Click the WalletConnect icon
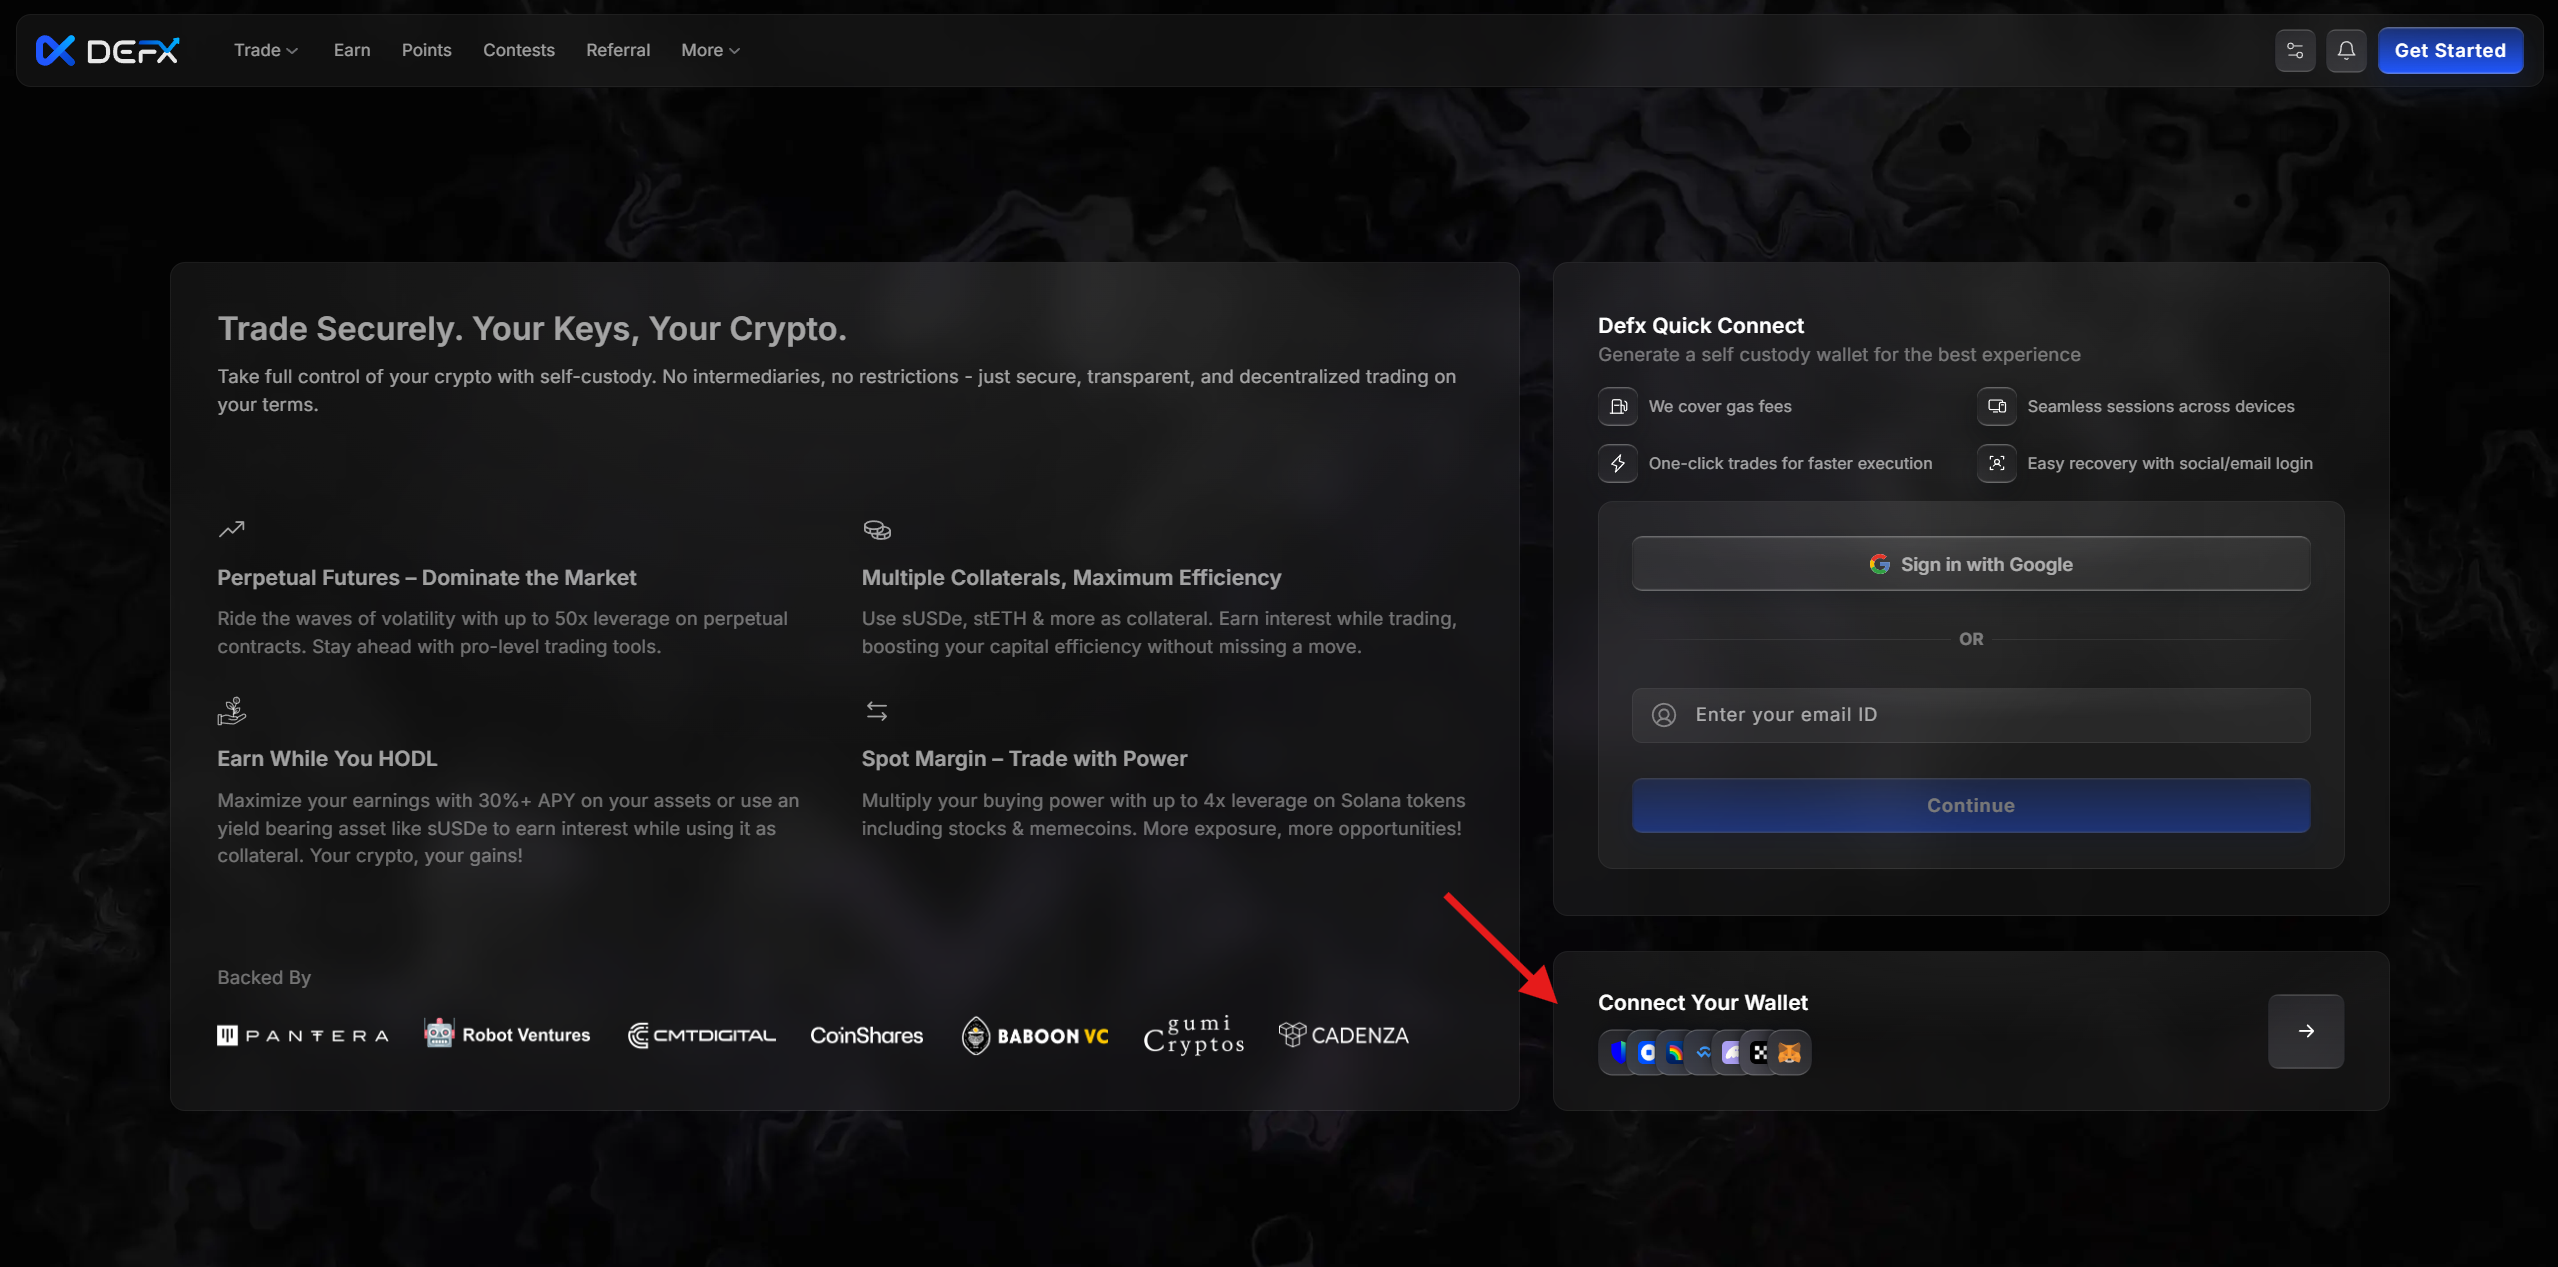2558x1267 pixels. pyautogui.click(x=1704, y=1052)
